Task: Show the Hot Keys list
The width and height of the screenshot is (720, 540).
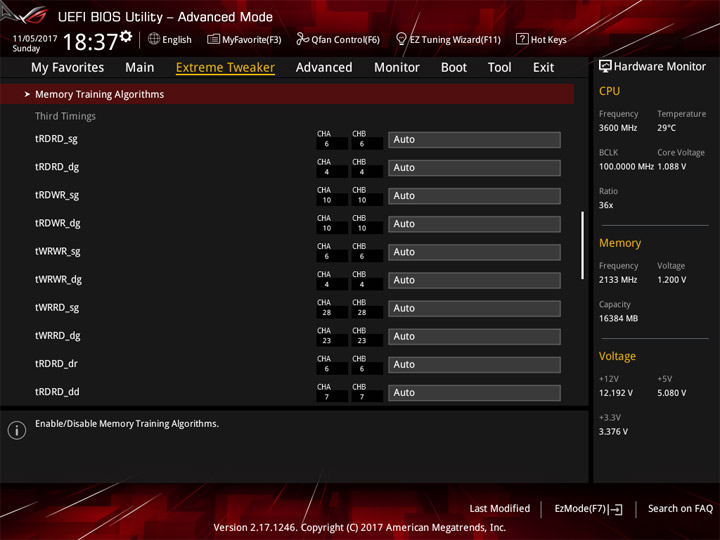Action: point(549,39)
